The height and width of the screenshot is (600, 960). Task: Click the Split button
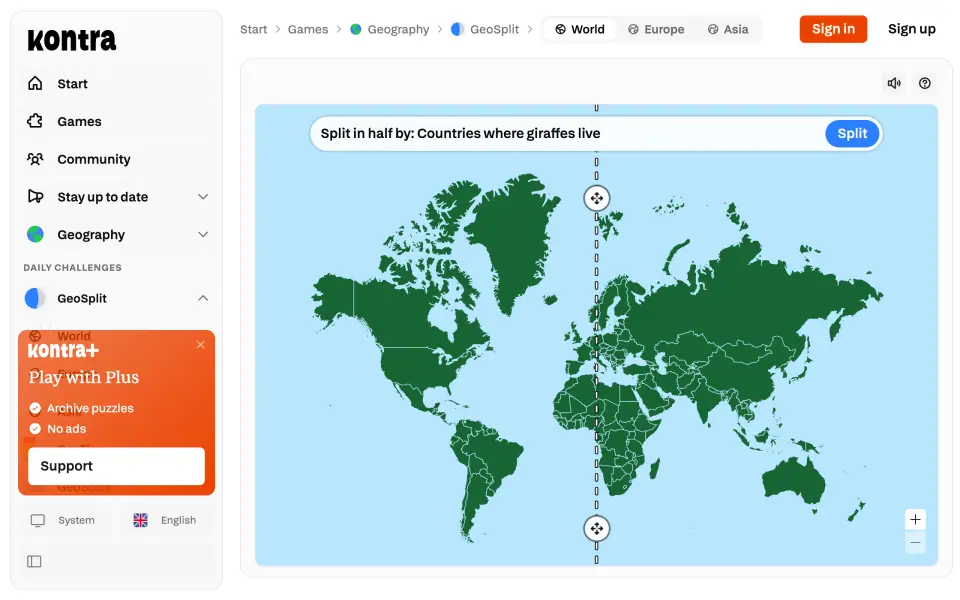coord(852,133)
